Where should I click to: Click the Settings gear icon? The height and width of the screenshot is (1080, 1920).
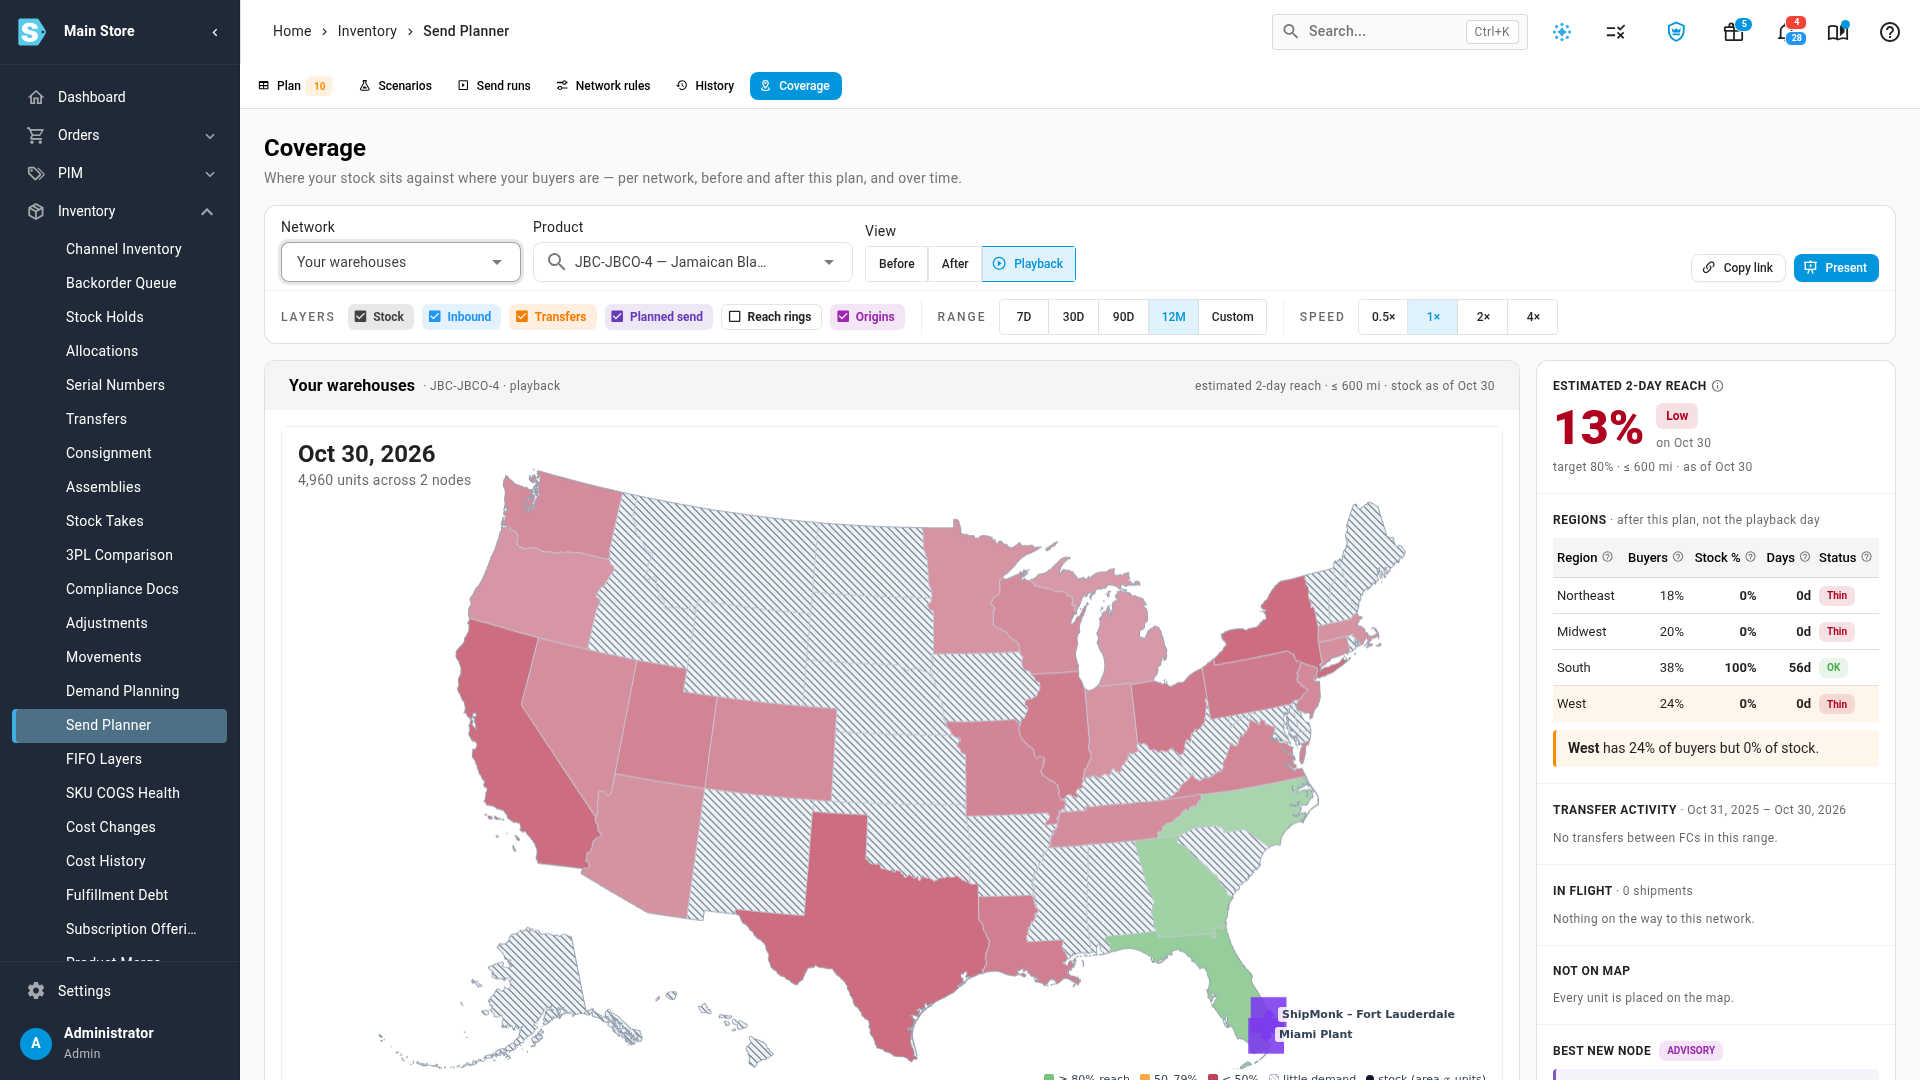[36, 991]
